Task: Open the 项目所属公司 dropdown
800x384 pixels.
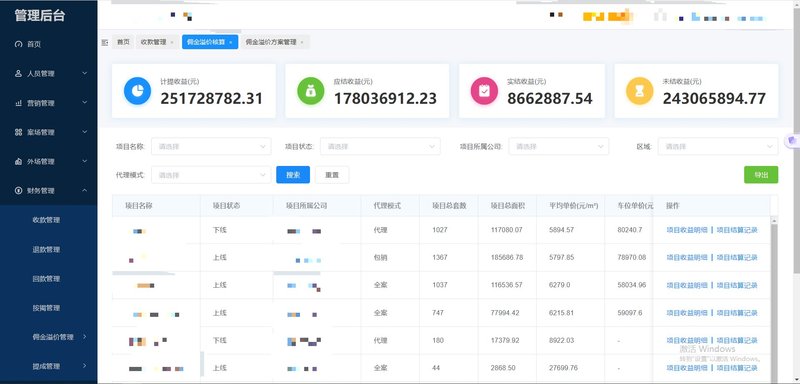Action: 559,146
